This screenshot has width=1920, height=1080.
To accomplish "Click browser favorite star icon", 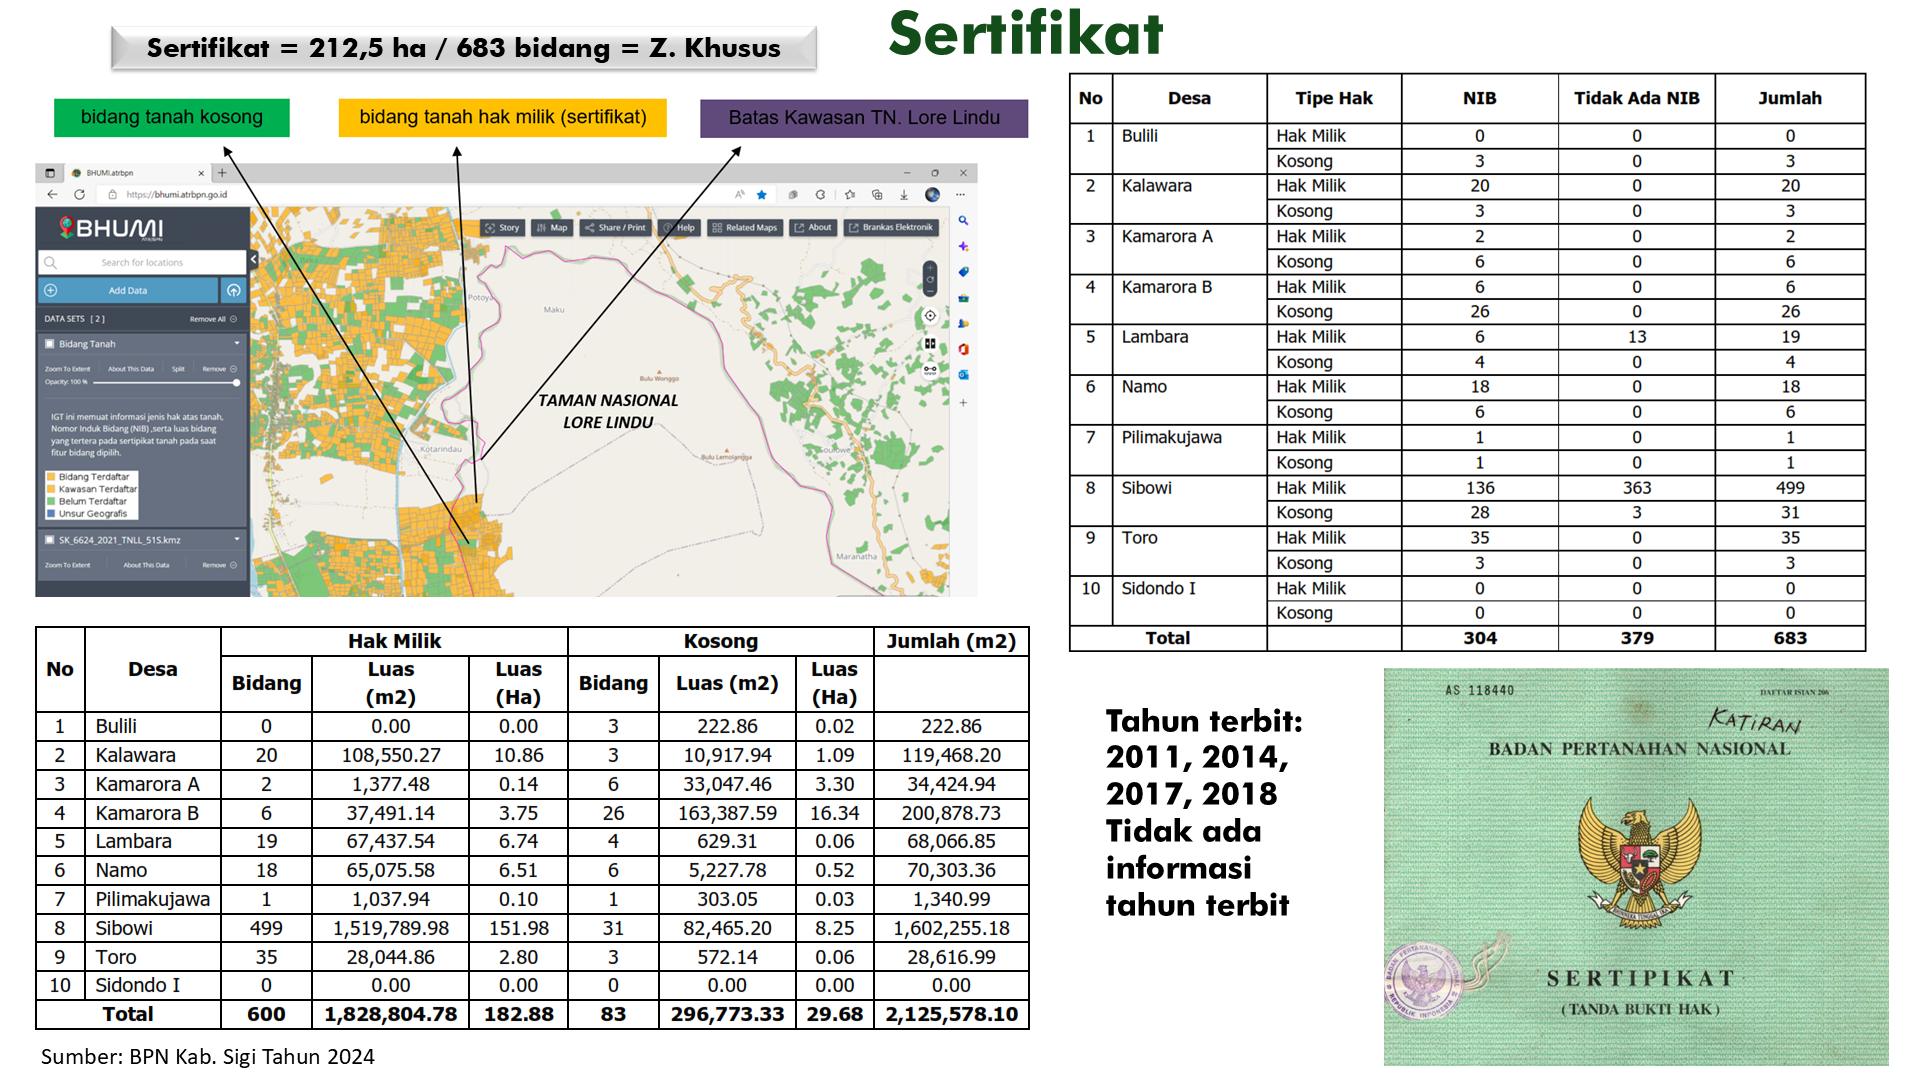I will click(x=762, y=195).
